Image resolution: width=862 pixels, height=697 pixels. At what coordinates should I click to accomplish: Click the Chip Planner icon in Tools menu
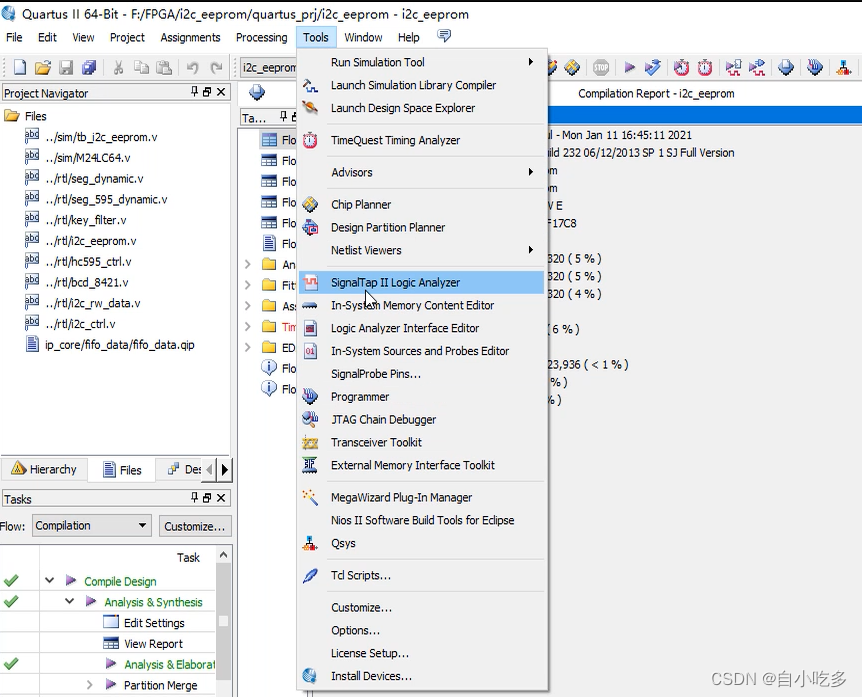tap(310, 204)
